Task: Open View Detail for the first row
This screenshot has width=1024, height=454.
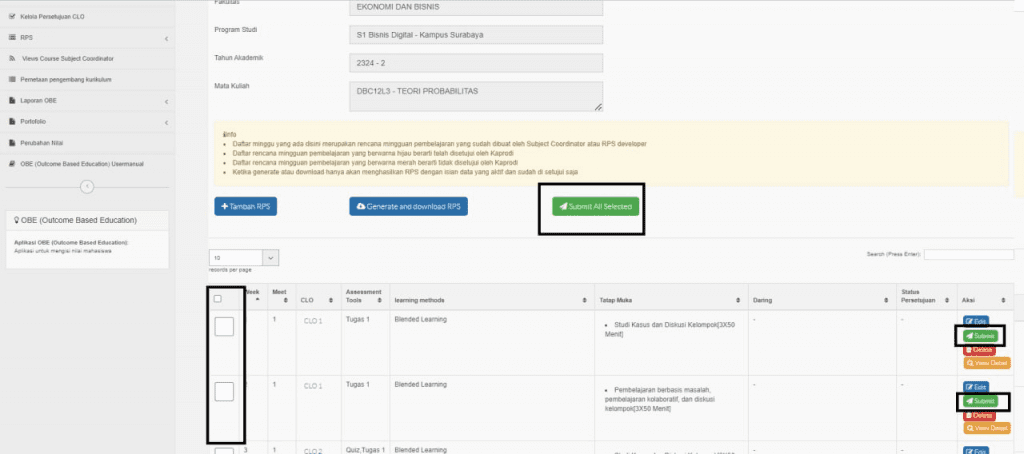Action: (x=987, y=363)
